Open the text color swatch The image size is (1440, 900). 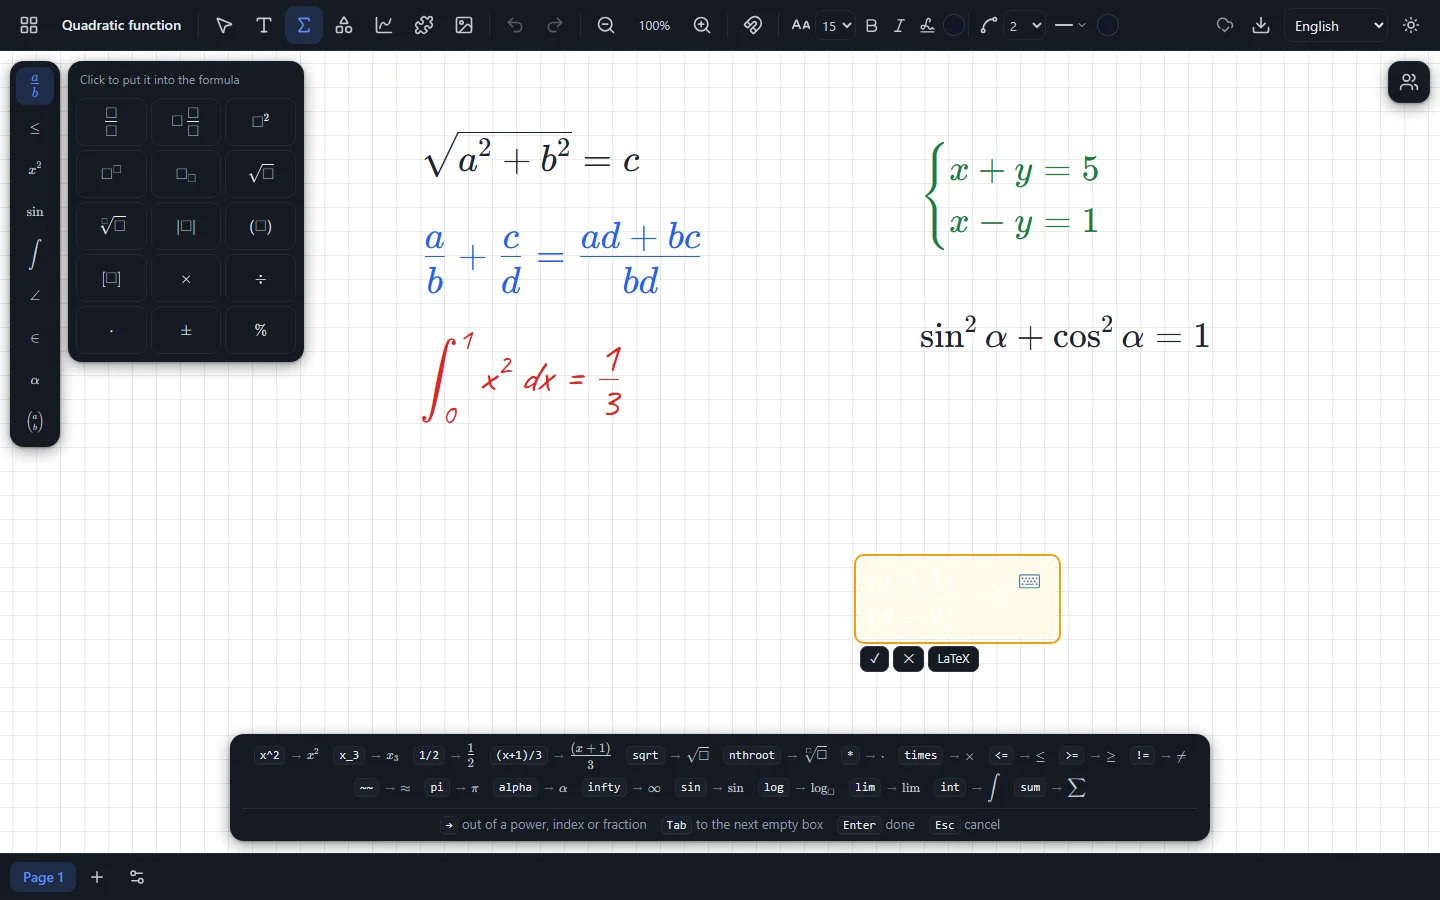coord(955,25)
